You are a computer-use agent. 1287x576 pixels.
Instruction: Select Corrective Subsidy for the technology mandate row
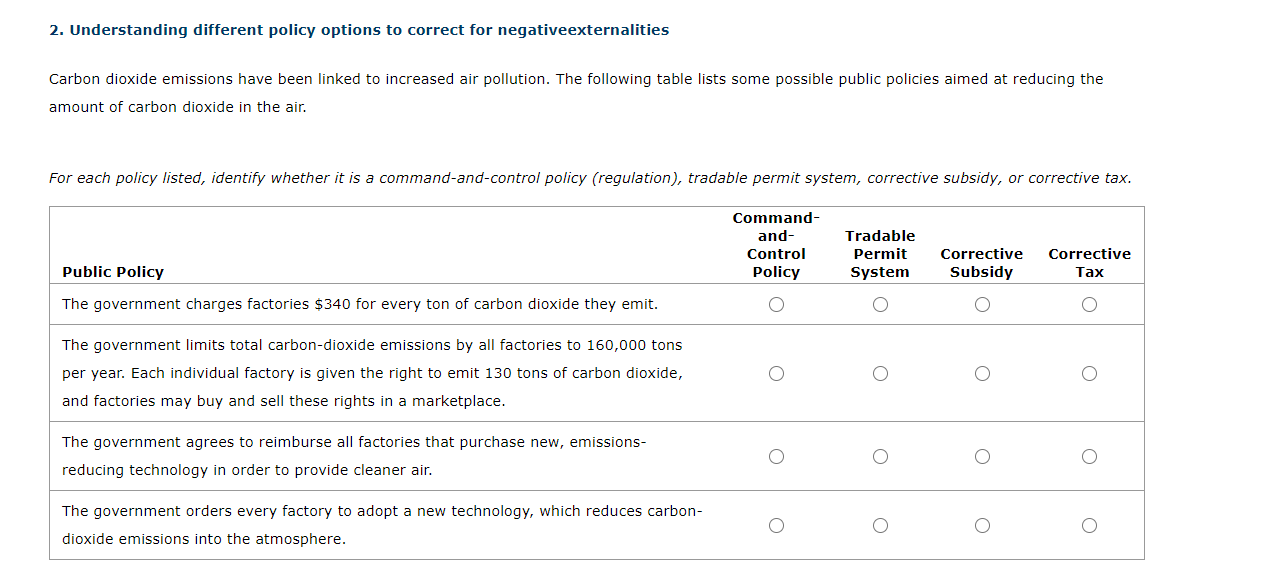pyautogui.click(x=982, y=524)
